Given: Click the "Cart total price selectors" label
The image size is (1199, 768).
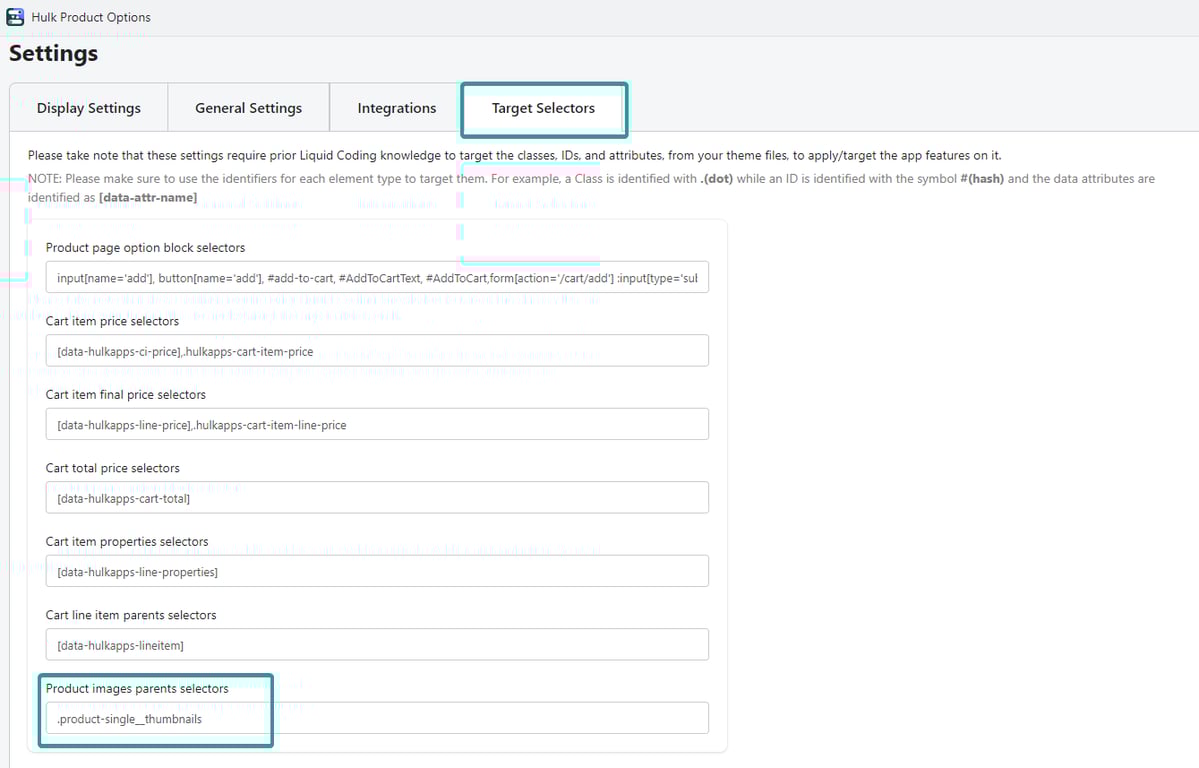Looking at the screenshot, I should (113, 468).
